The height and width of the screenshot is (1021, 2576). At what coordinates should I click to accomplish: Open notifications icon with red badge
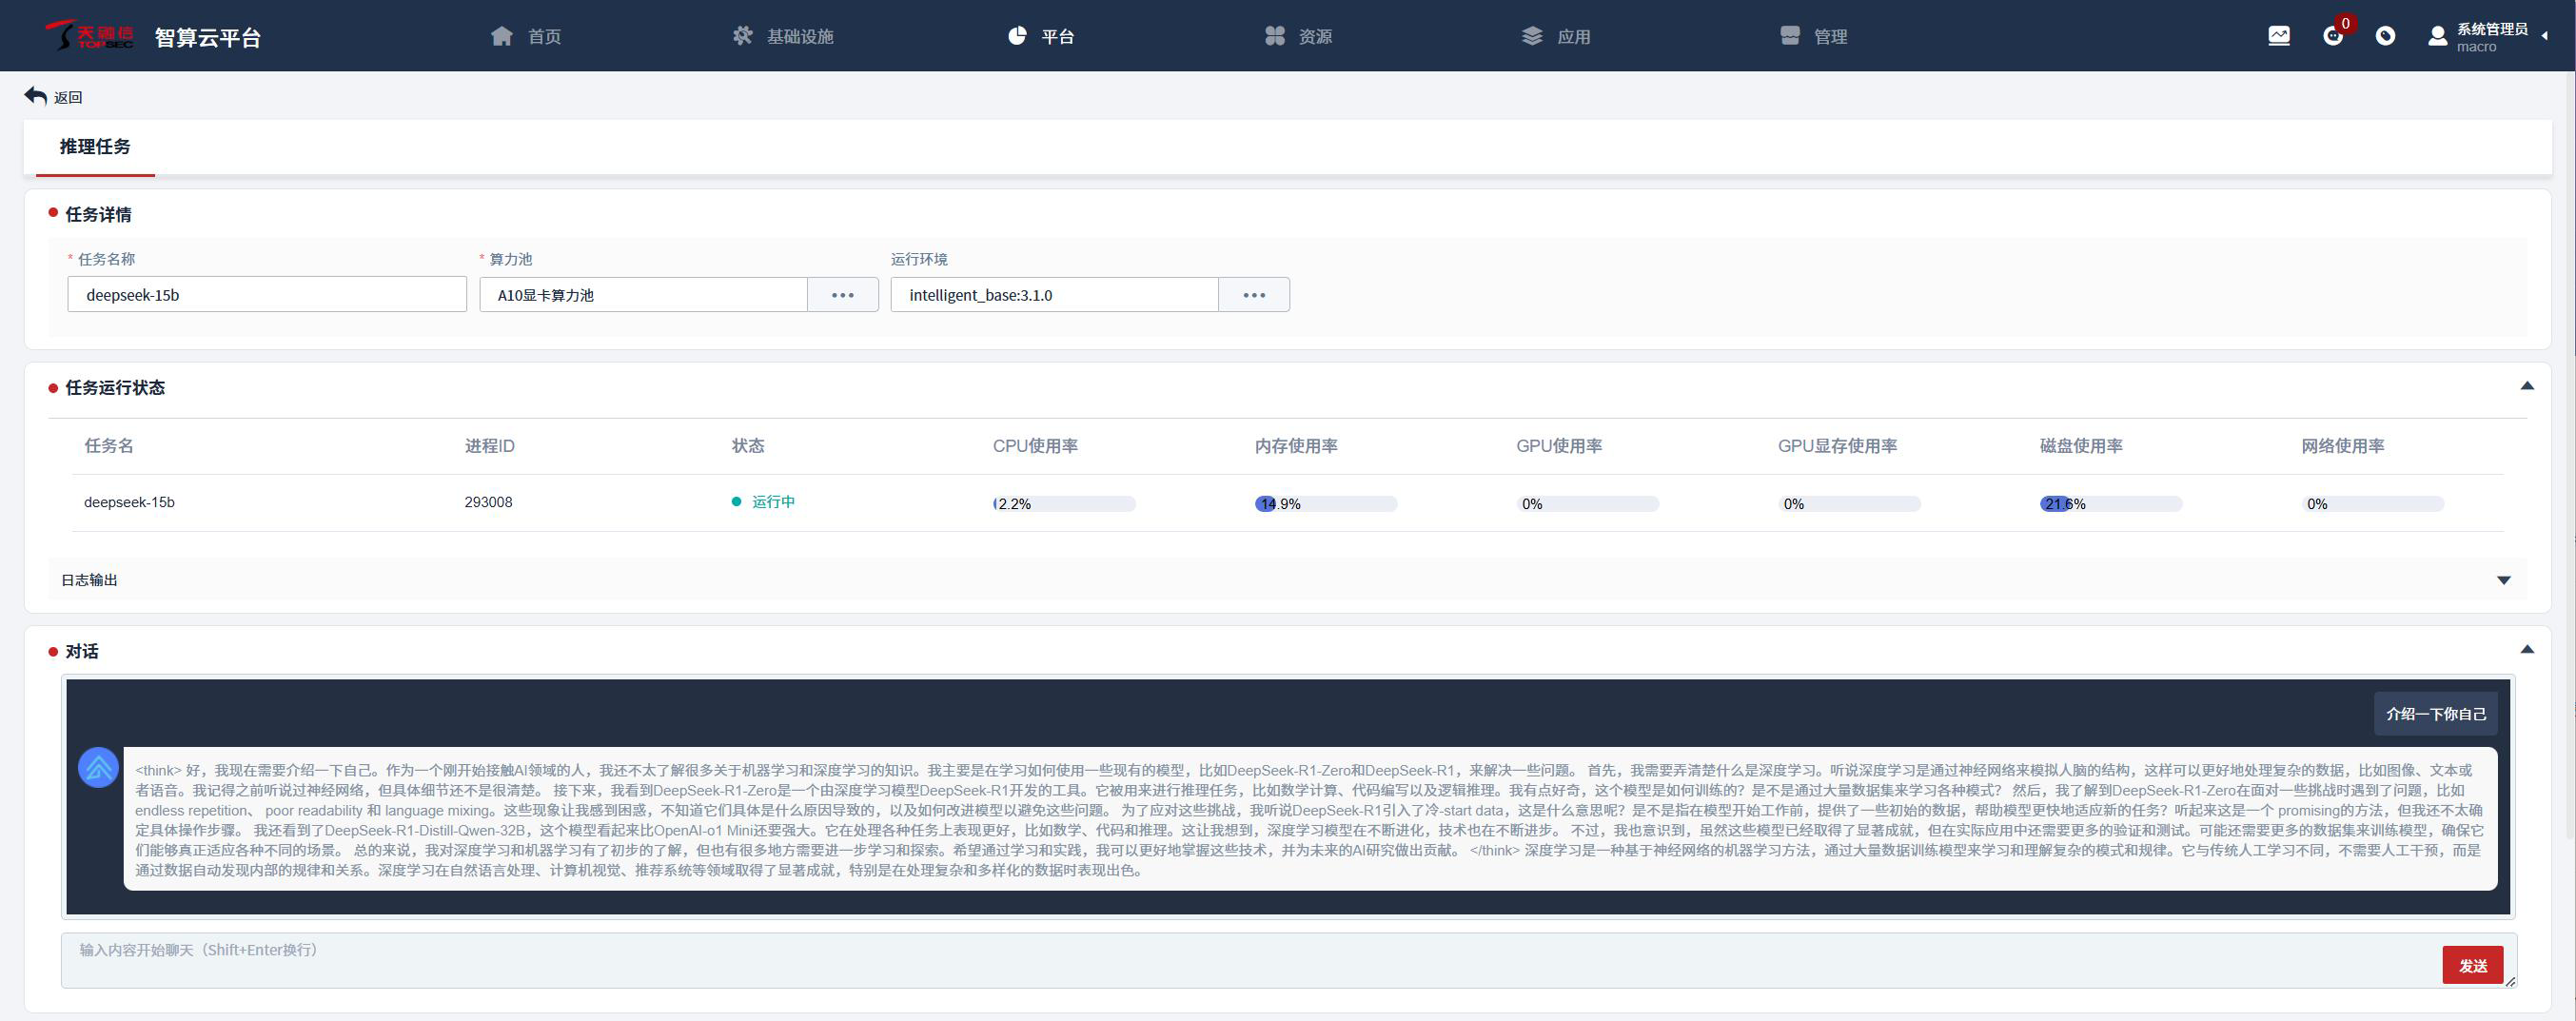tap(2332, 36)
